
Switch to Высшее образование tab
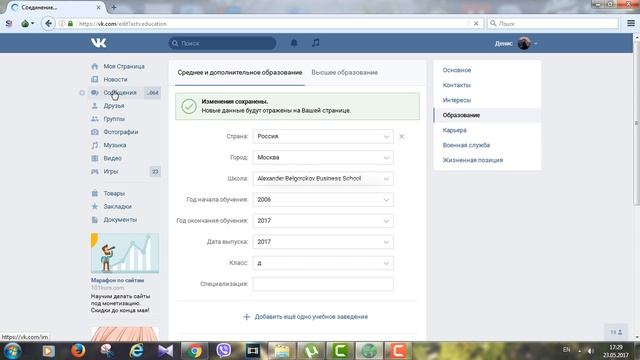[344, 72]
